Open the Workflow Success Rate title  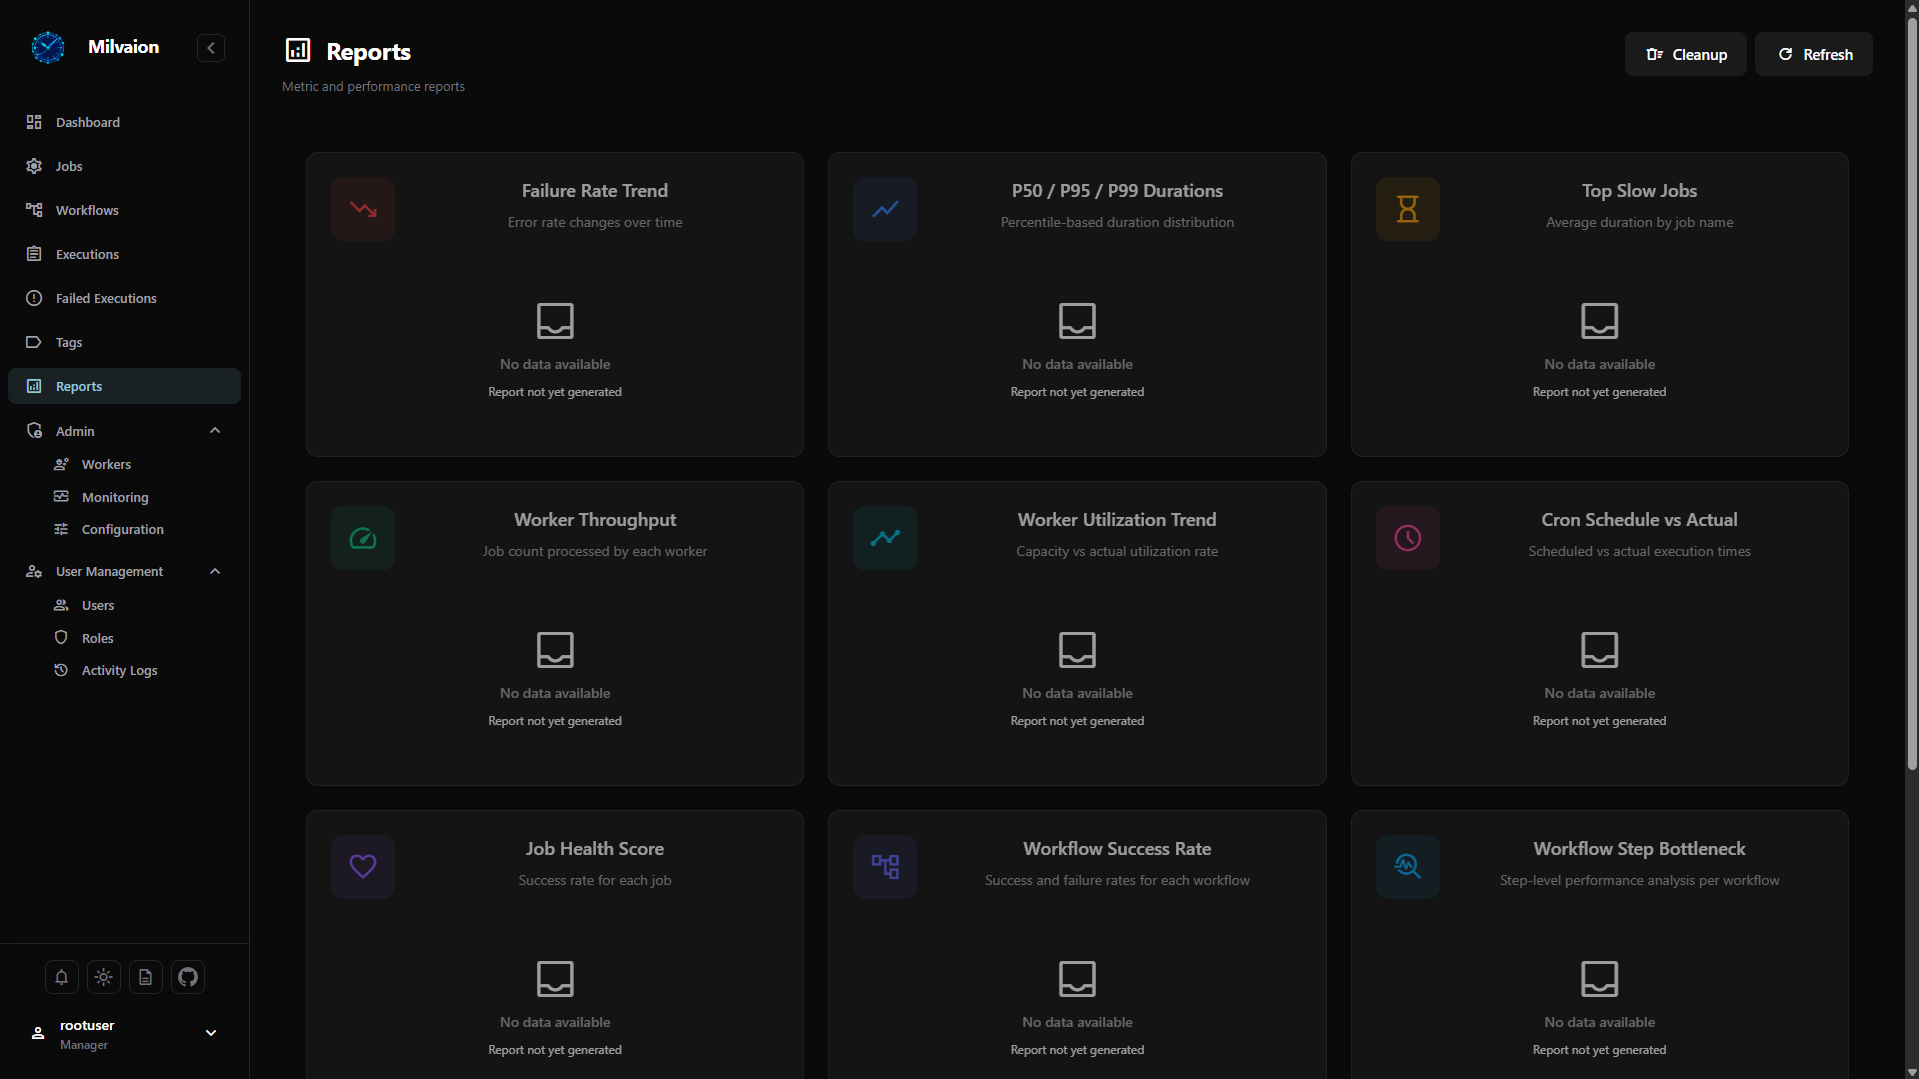coord(1117,849)
